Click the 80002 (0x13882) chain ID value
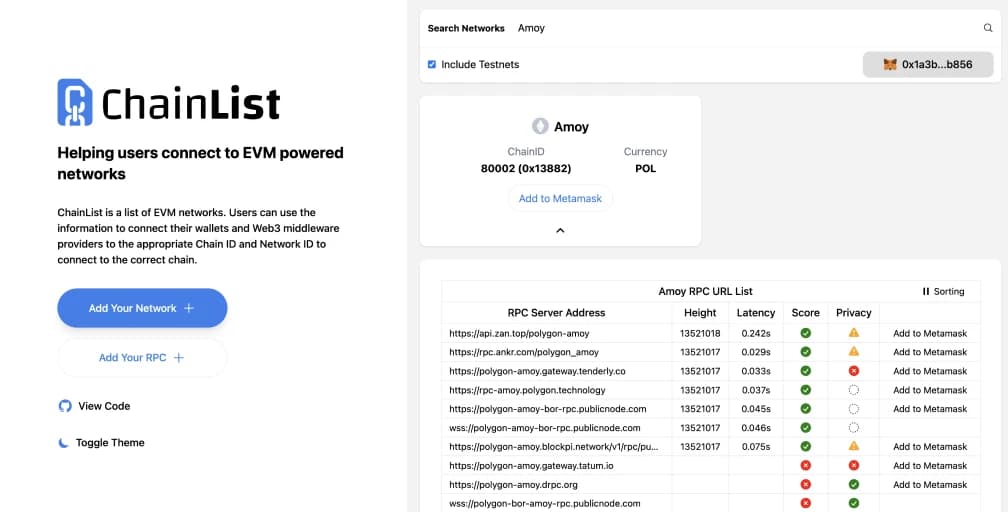The height and width of the screenshot is (512, 1008). click(526, 169)
